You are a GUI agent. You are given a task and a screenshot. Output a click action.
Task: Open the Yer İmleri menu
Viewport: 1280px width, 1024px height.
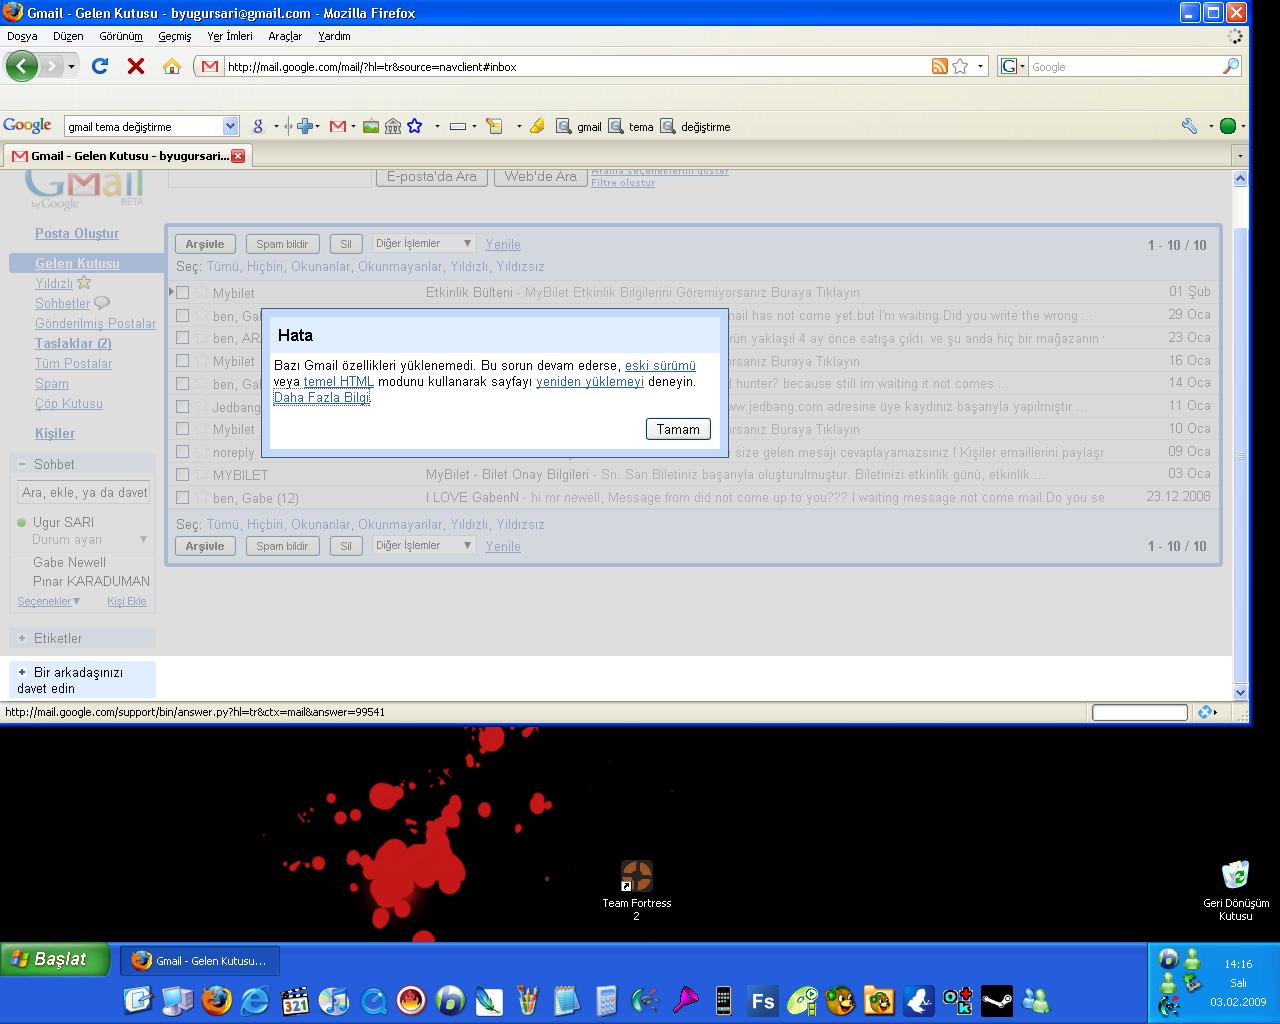click(230, 36)
